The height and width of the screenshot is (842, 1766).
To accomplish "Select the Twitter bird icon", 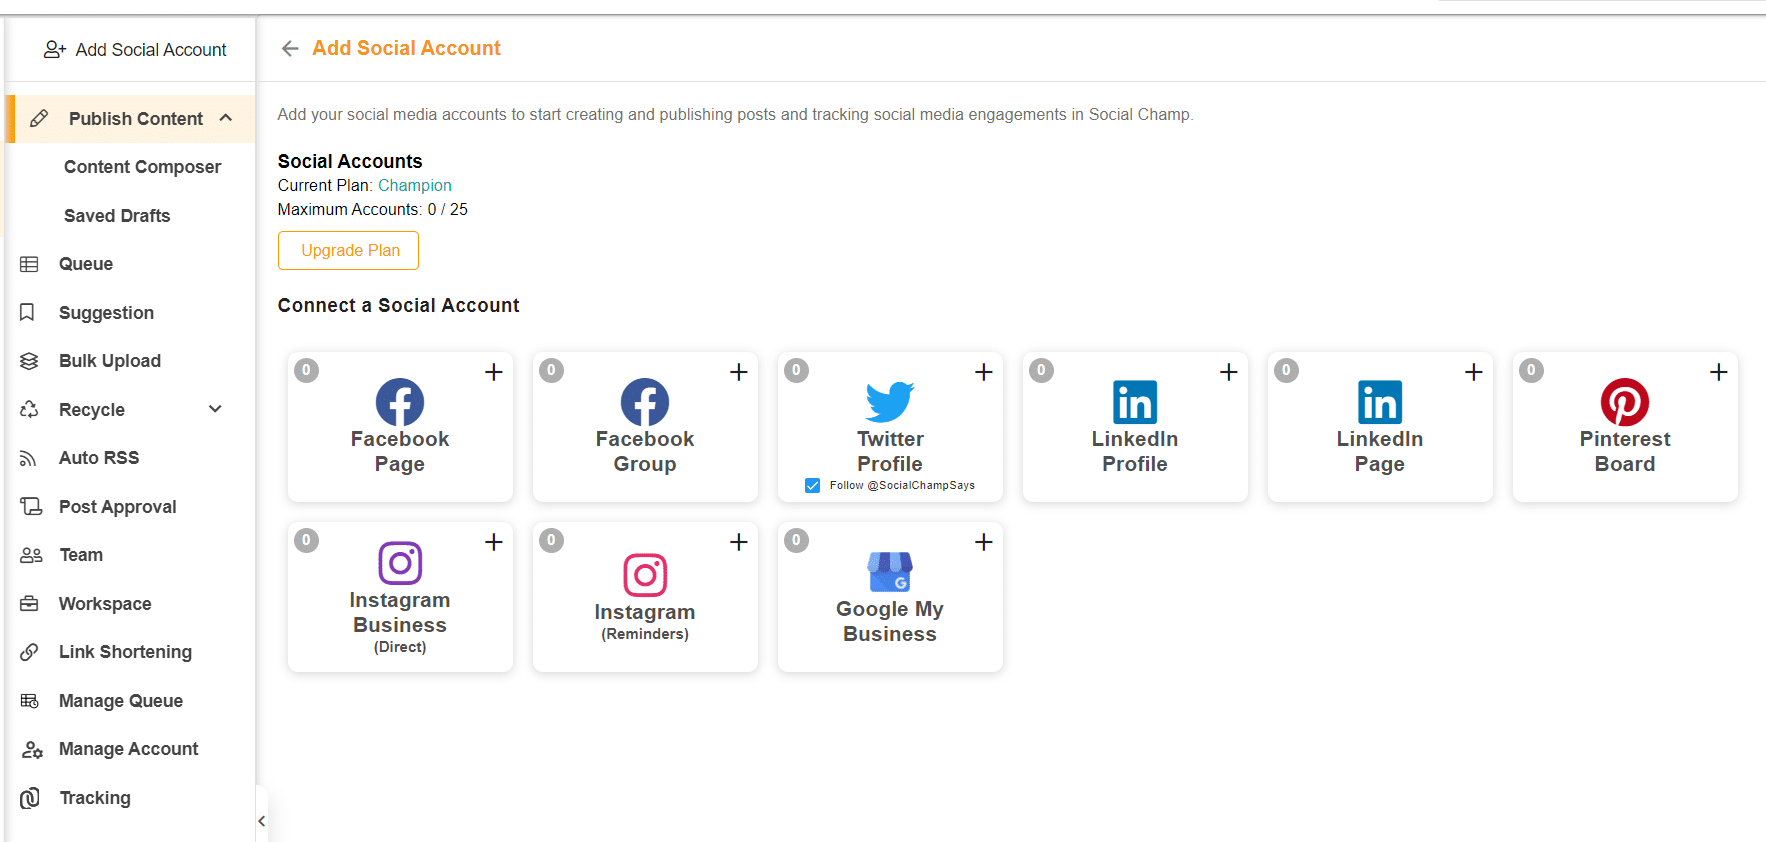I will [x=890, y=402].
